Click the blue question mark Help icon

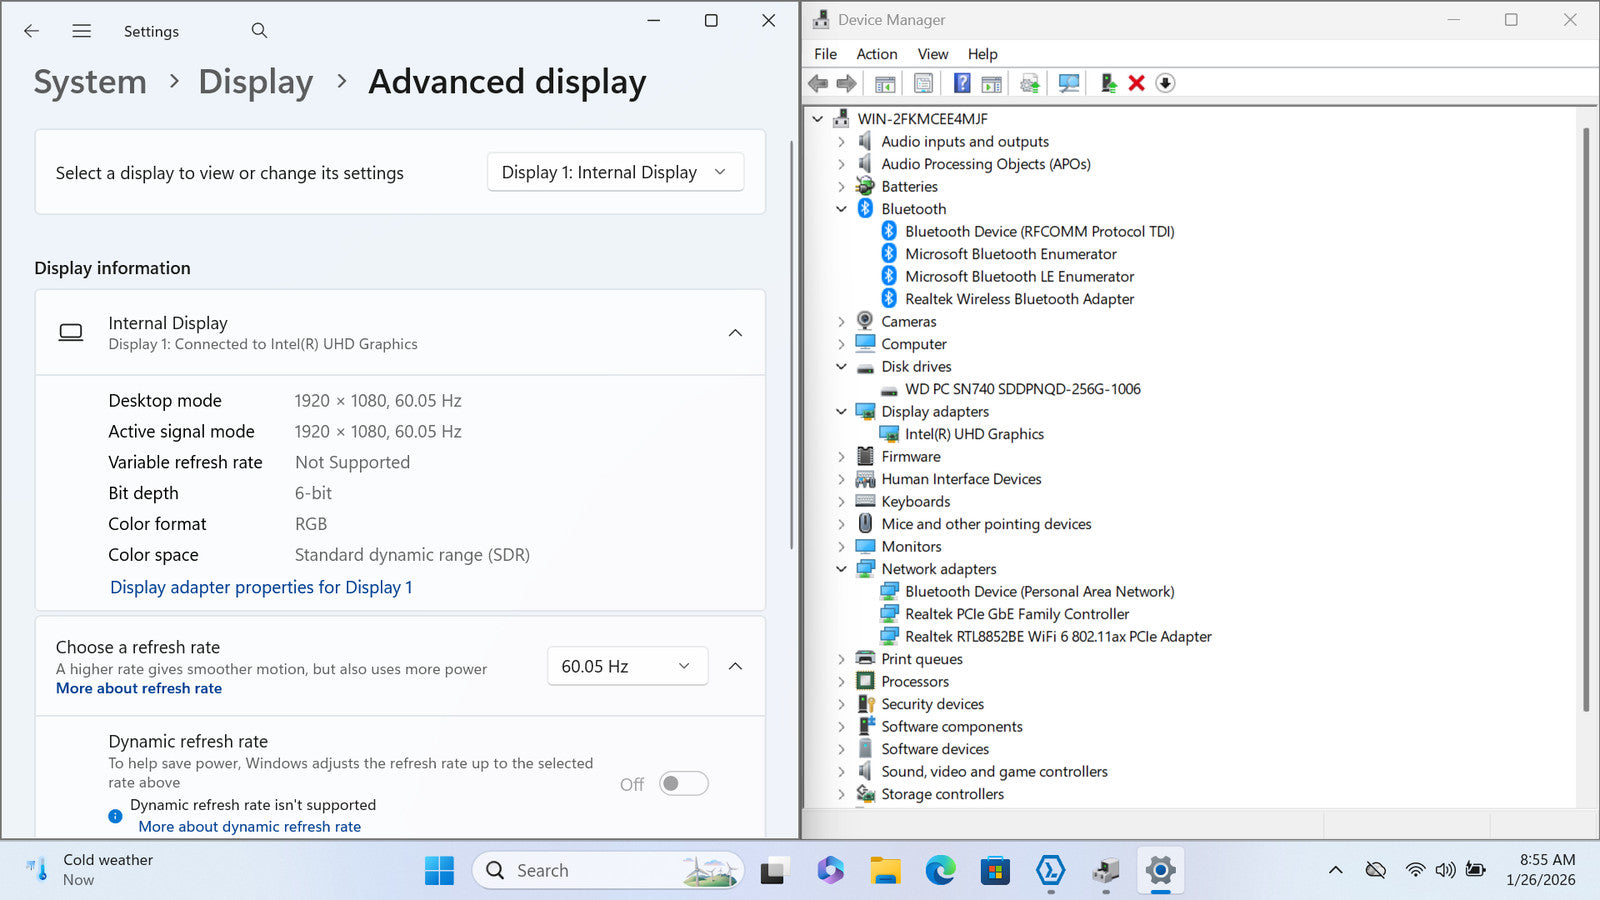click(x=961, y=83)
